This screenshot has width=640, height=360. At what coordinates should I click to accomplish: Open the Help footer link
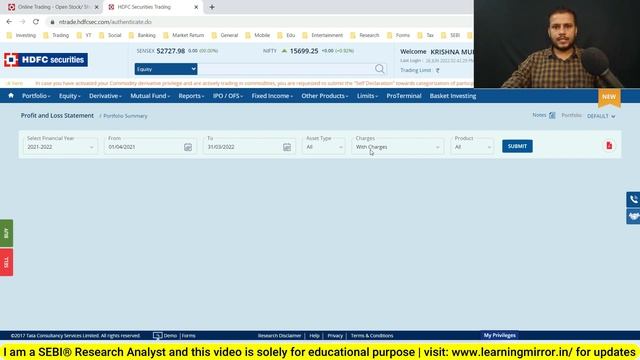pos(314,336)
